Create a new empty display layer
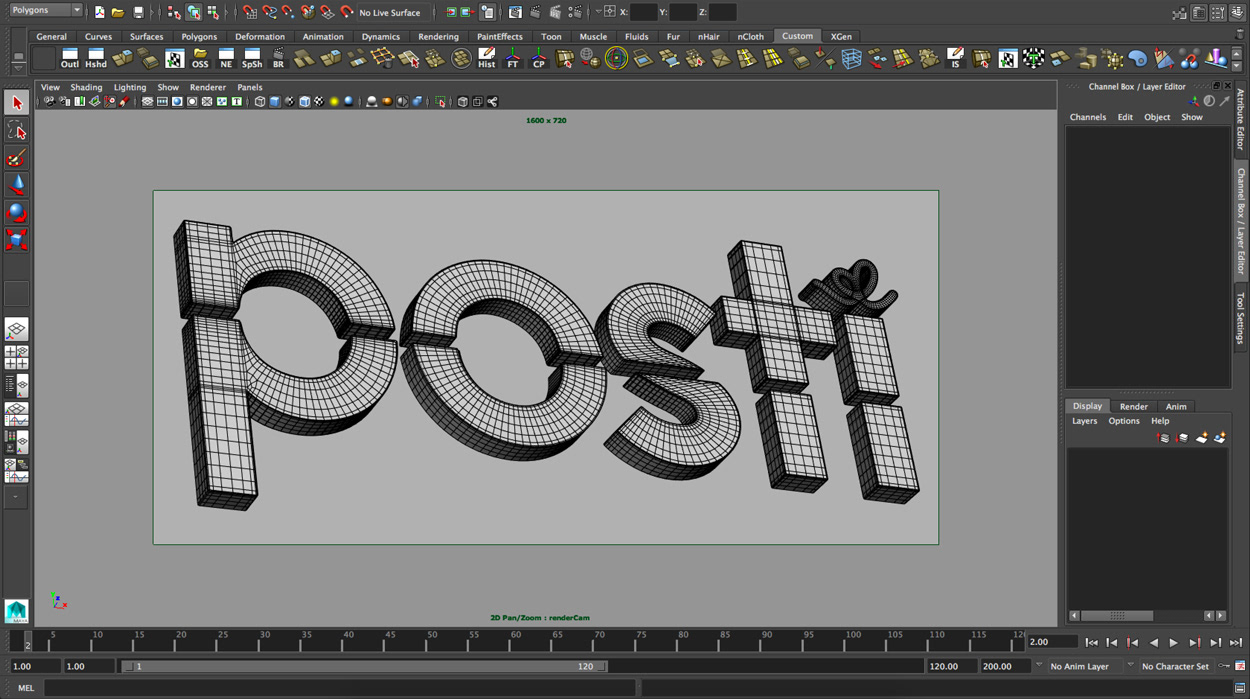 1201,438
